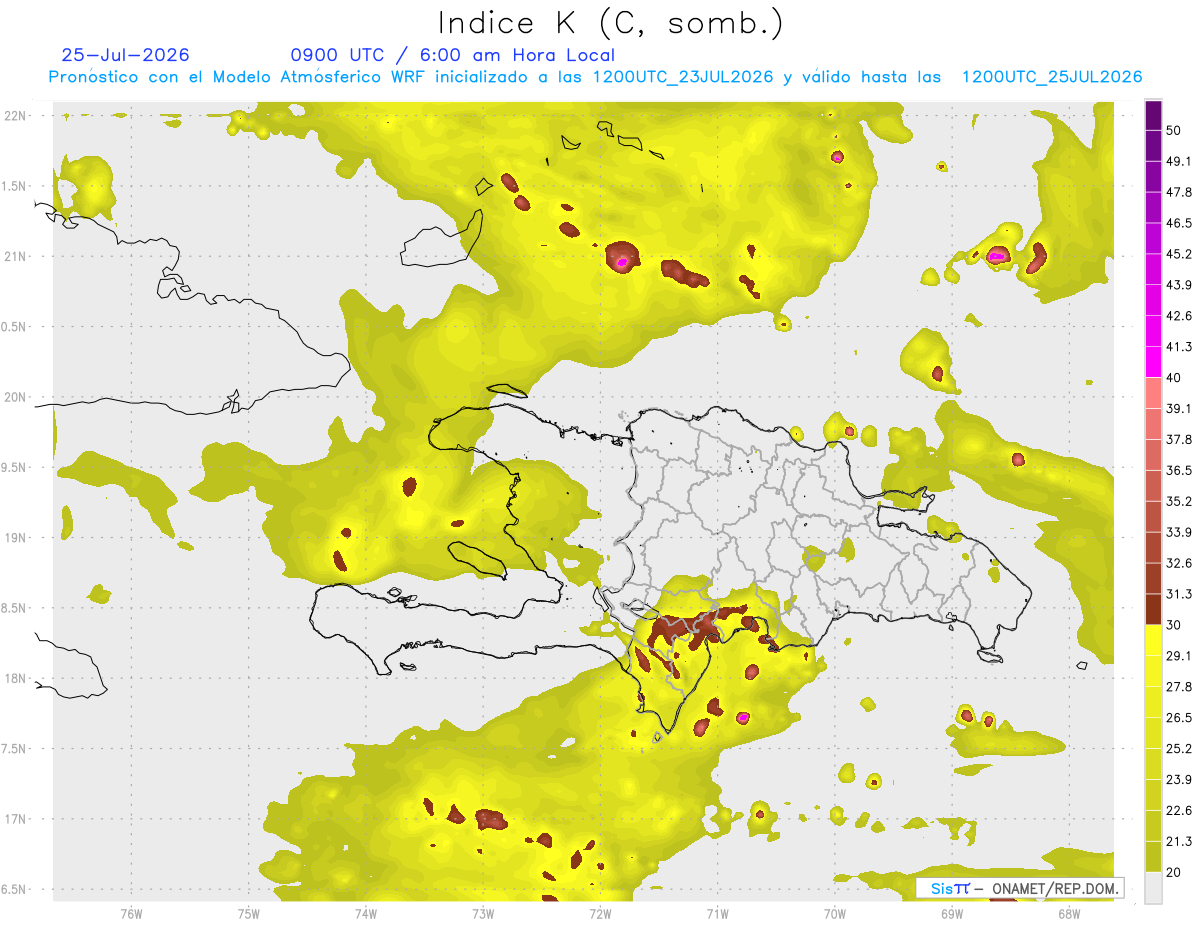Click the colorbar value "22.6"
Screen dimensions: 1200x927
pos(1179,811)
